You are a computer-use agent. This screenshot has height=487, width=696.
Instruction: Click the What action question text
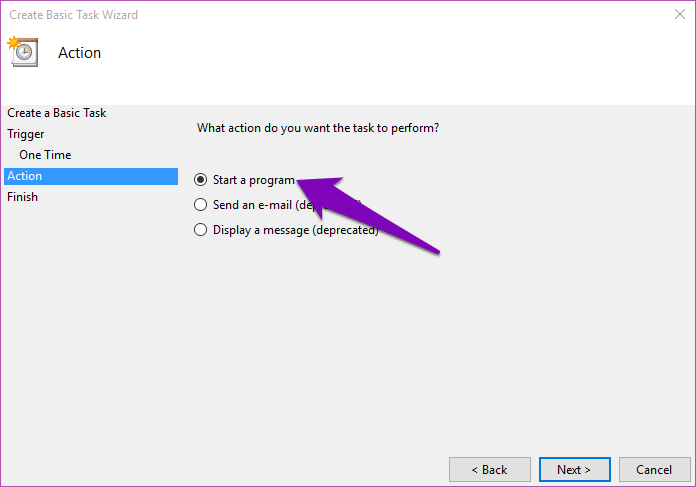(318, 128)
